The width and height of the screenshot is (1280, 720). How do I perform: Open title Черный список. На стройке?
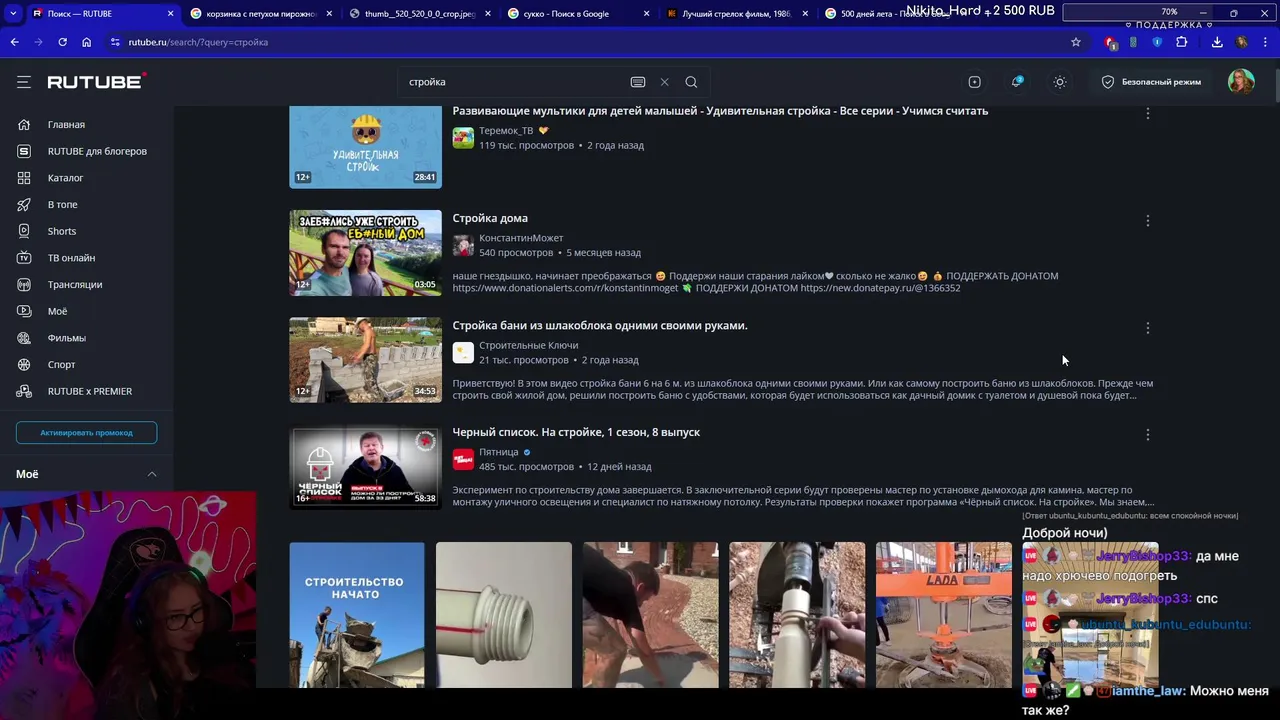[x=576, y=432]
